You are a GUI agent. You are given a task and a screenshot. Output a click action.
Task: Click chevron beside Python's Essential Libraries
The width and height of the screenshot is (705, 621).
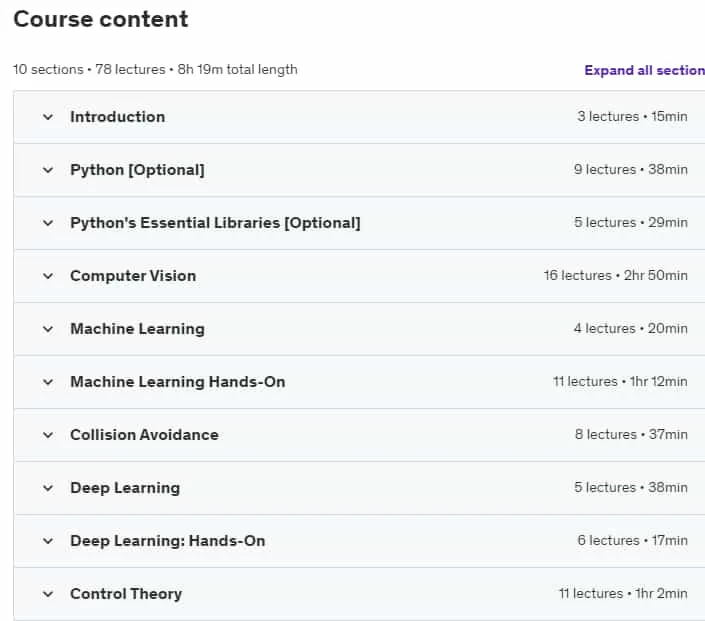48,223
